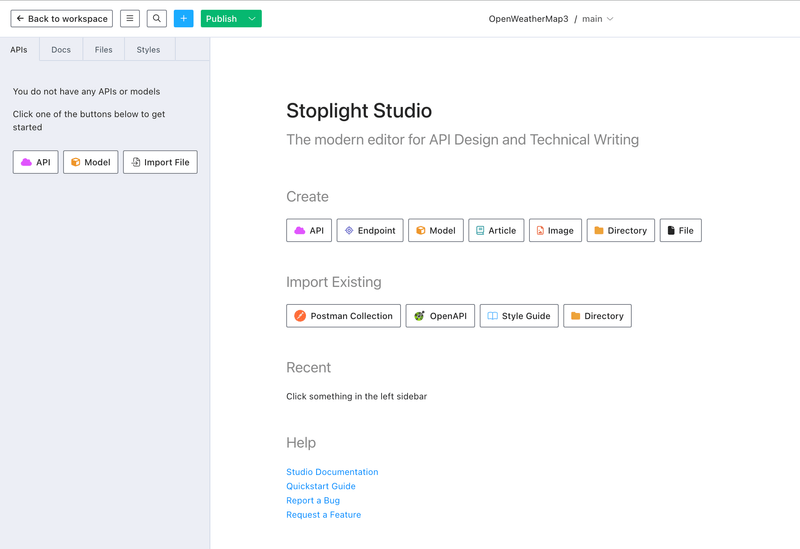The width and height of the screenshot is (800, 549).
Task: Click the hamburger menu icon in top toolbar
Action: pos(130,19)
